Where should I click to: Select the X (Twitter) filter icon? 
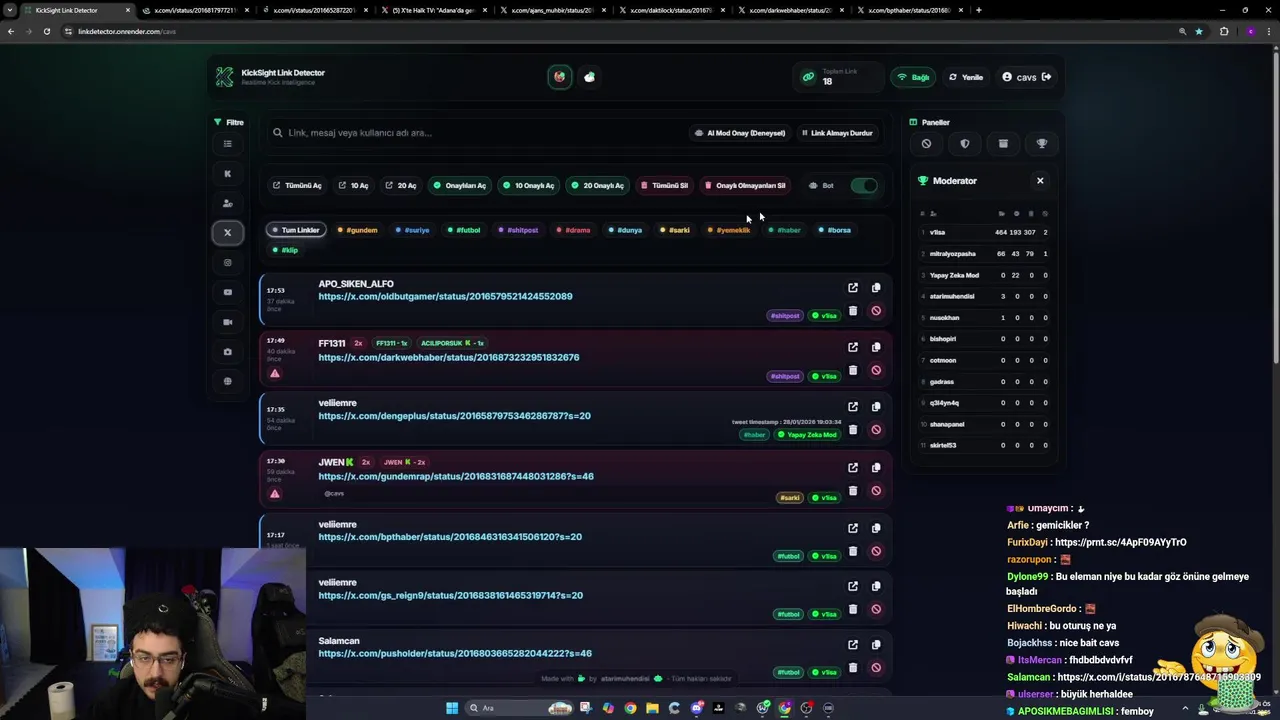coord(227,233)
